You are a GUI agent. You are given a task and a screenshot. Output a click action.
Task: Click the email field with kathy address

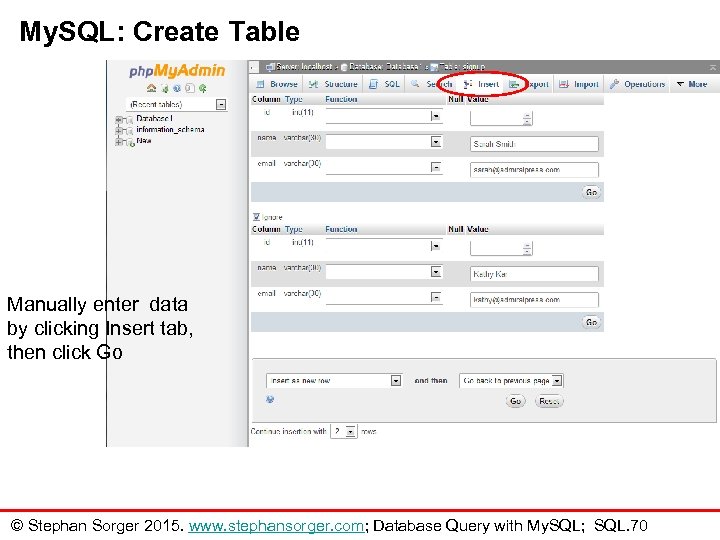pyautogui.click(x=534, y=299)
